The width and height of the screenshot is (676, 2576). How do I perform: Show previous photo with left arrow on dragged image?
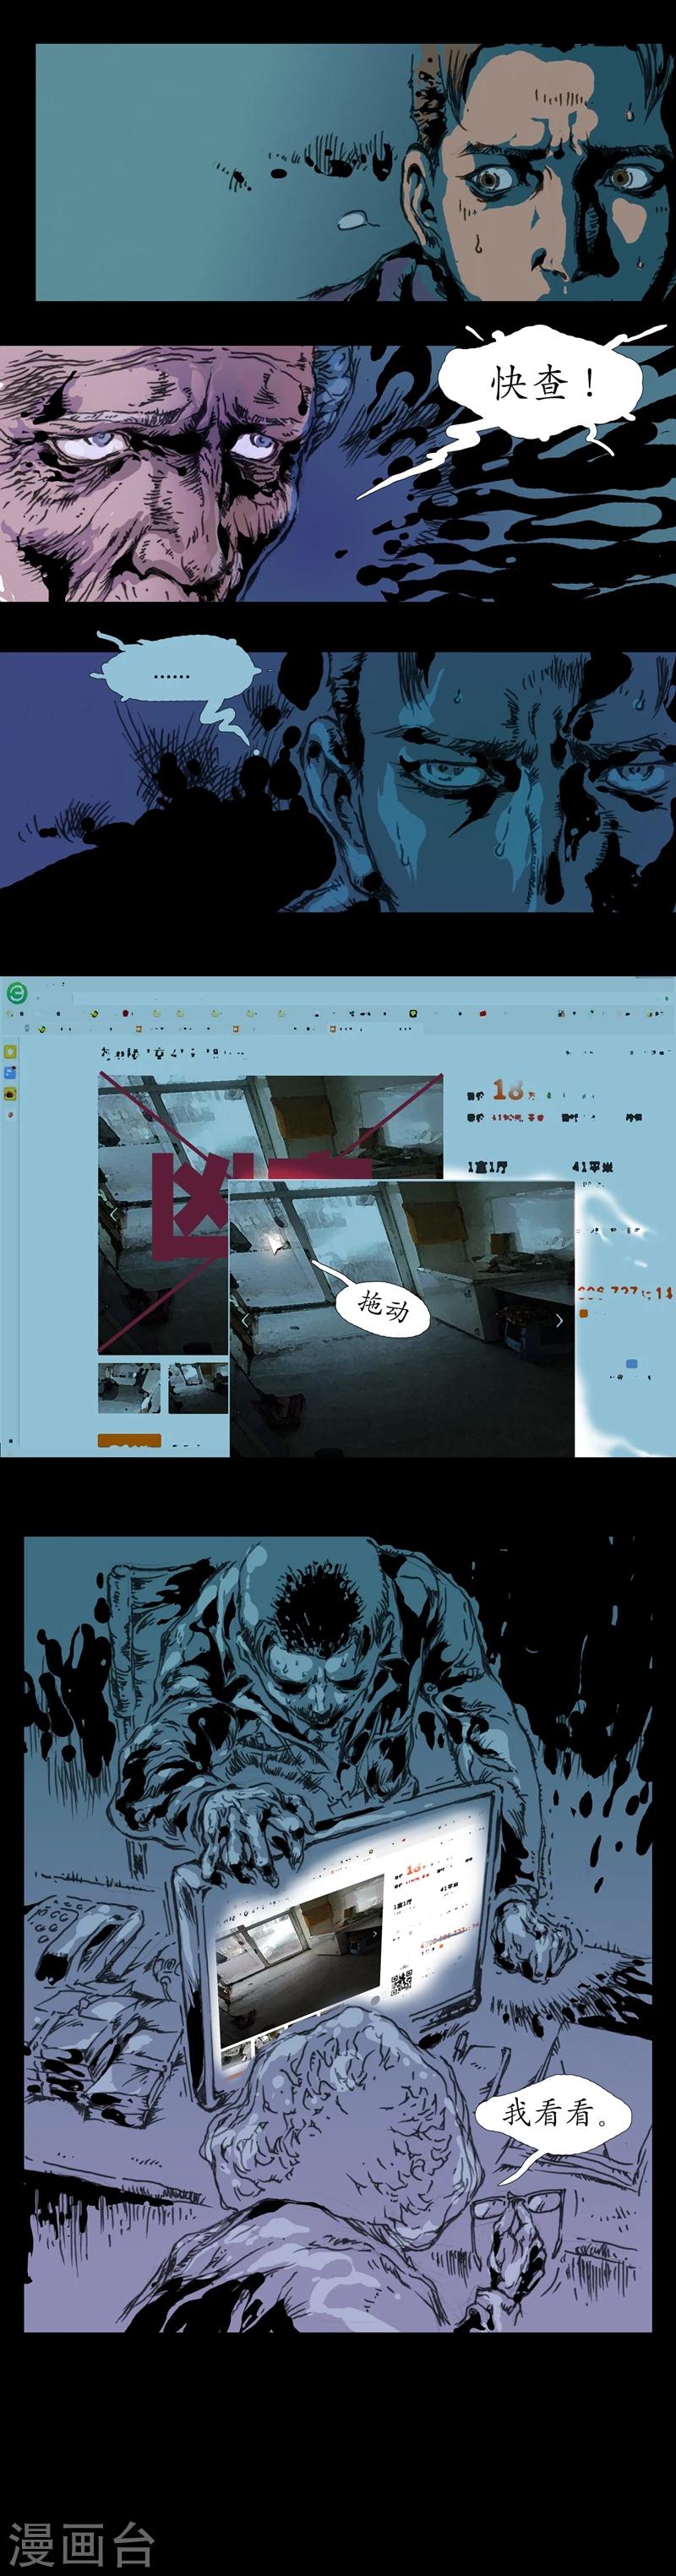(245, 1320)
